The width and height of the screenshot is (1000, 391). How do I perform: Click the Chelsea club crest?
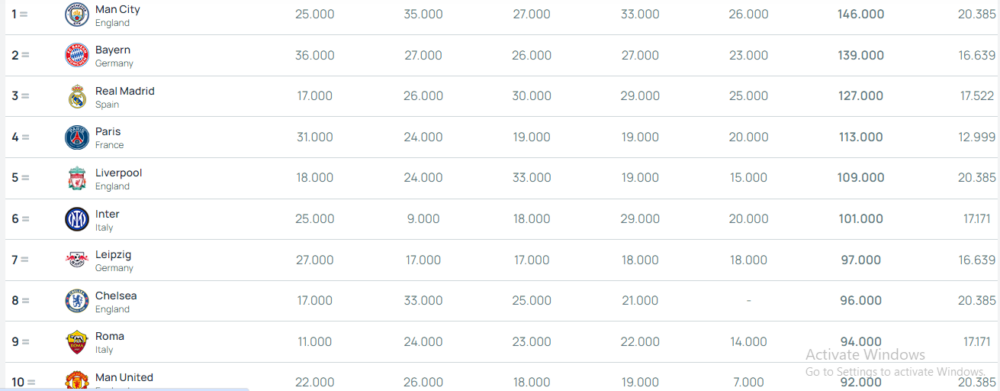[x=77, y=300]
